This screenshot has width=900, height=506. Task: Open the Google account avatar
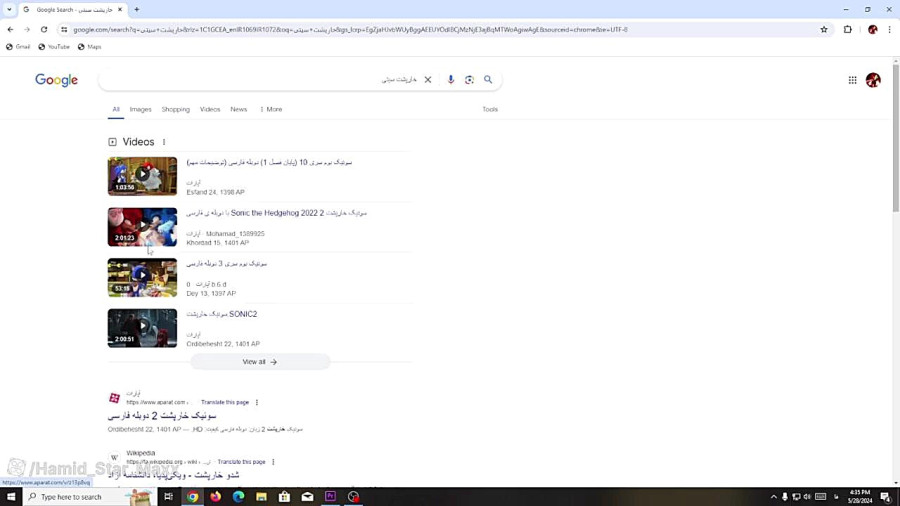873,80
